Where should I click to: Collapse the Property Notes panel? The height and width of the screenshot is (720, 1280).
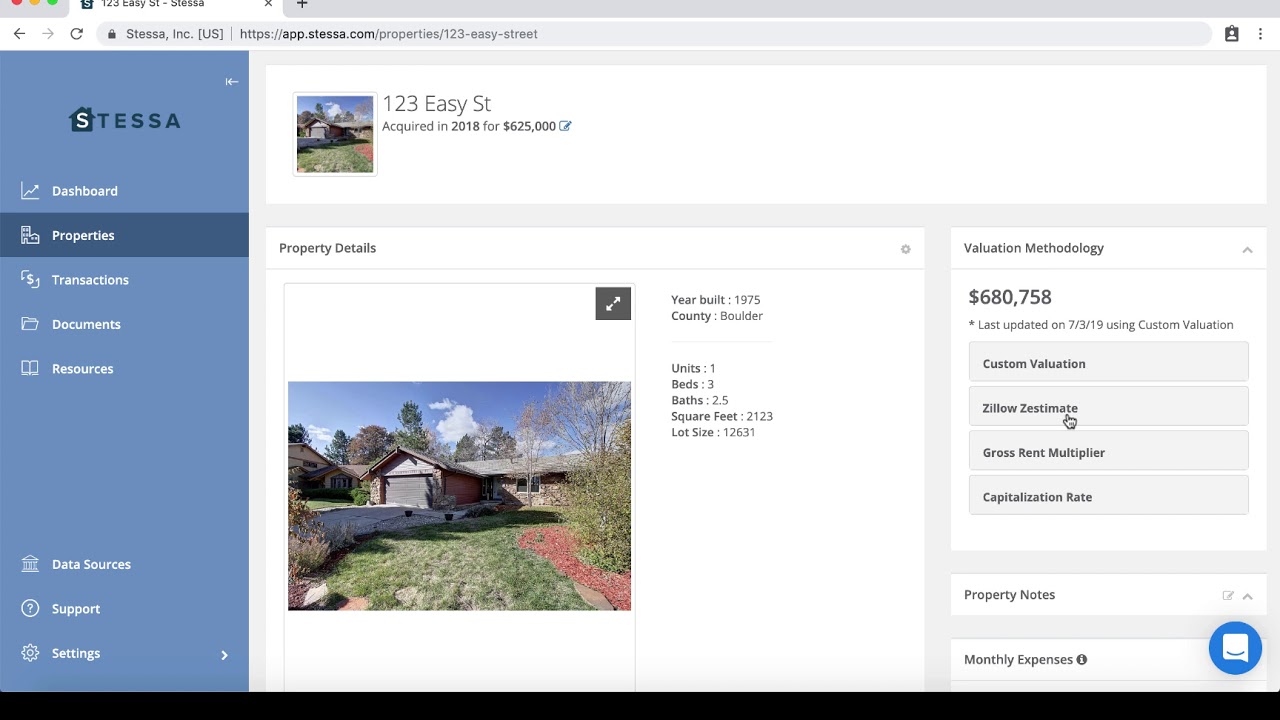pos(1247,596)
